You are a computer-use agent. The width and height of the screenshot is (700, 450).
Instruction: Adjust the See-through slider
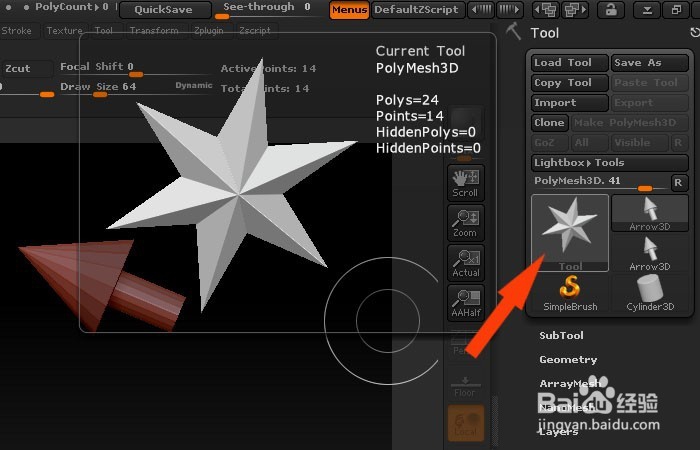271,10
